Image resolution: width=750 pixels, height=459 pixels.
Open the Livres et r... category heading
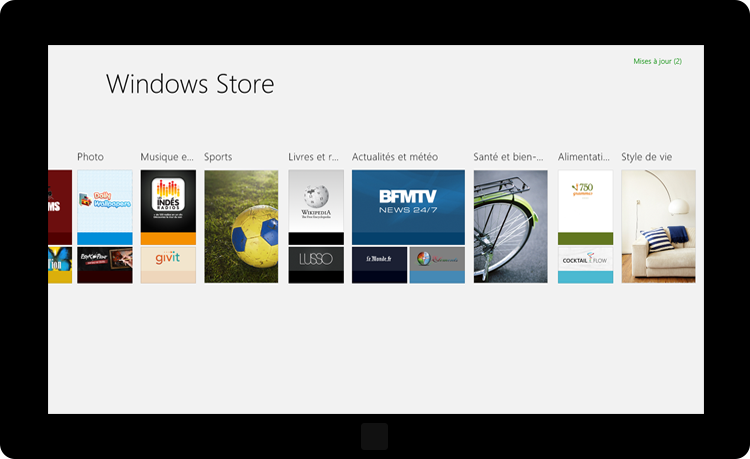(x=313, y=157)
